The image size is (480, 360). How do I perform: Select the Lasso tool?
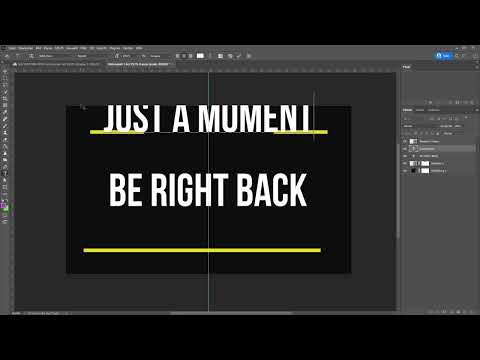pyautogui.click(x=5, y=84)
